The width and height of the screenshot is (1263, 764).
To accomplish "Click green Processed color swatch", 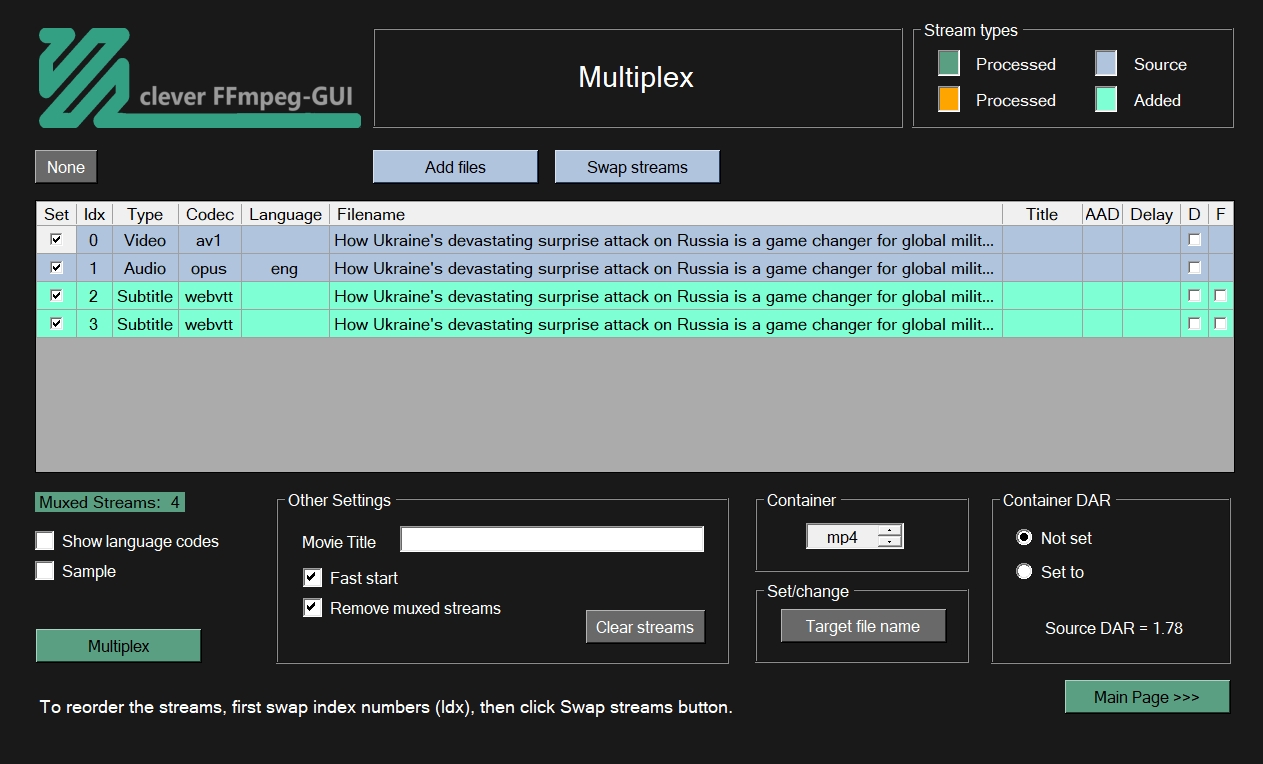I will tap(949, 64).
